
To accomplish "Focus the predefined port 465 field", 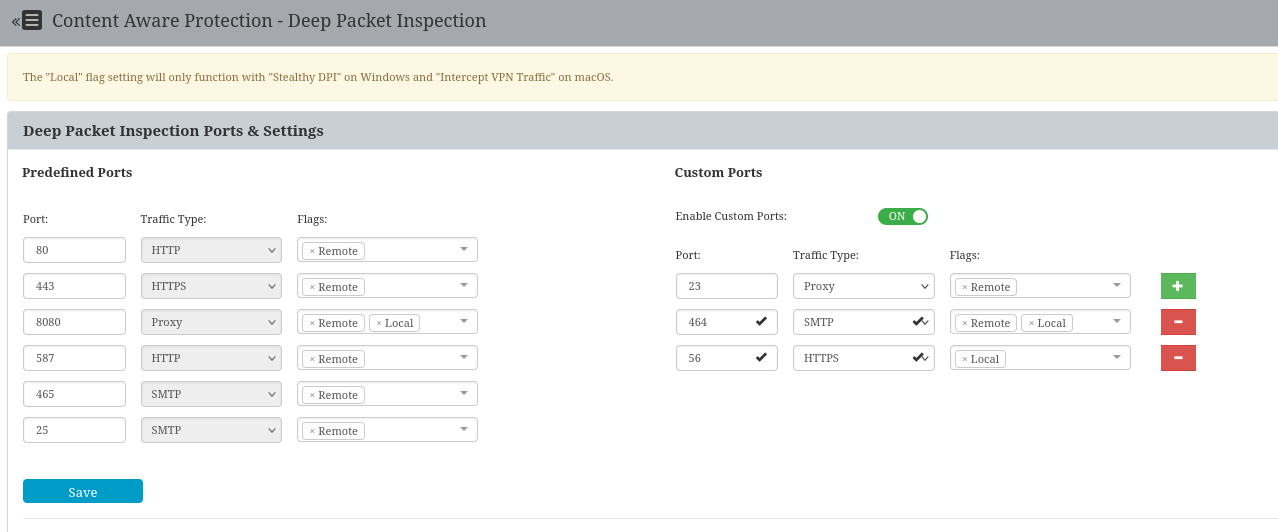I will coord(74,394).
